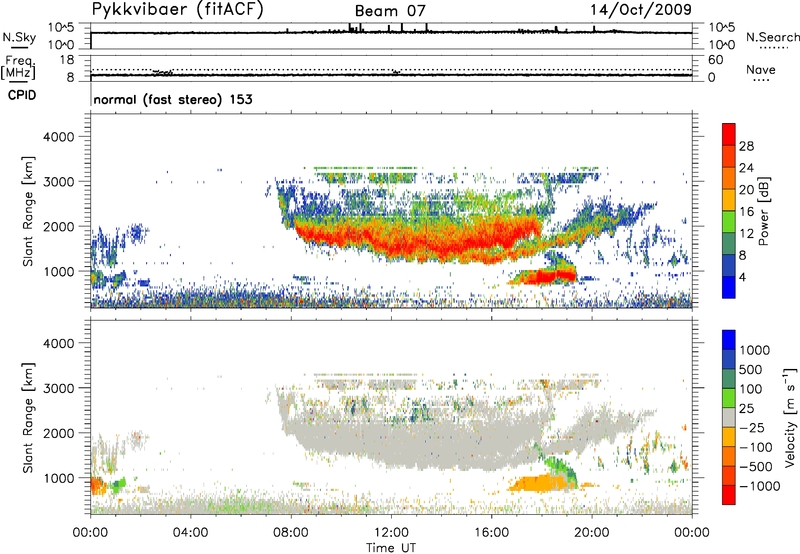
Task: Pick the light green 12–16 dB colorbar segment
Action: 729,223
